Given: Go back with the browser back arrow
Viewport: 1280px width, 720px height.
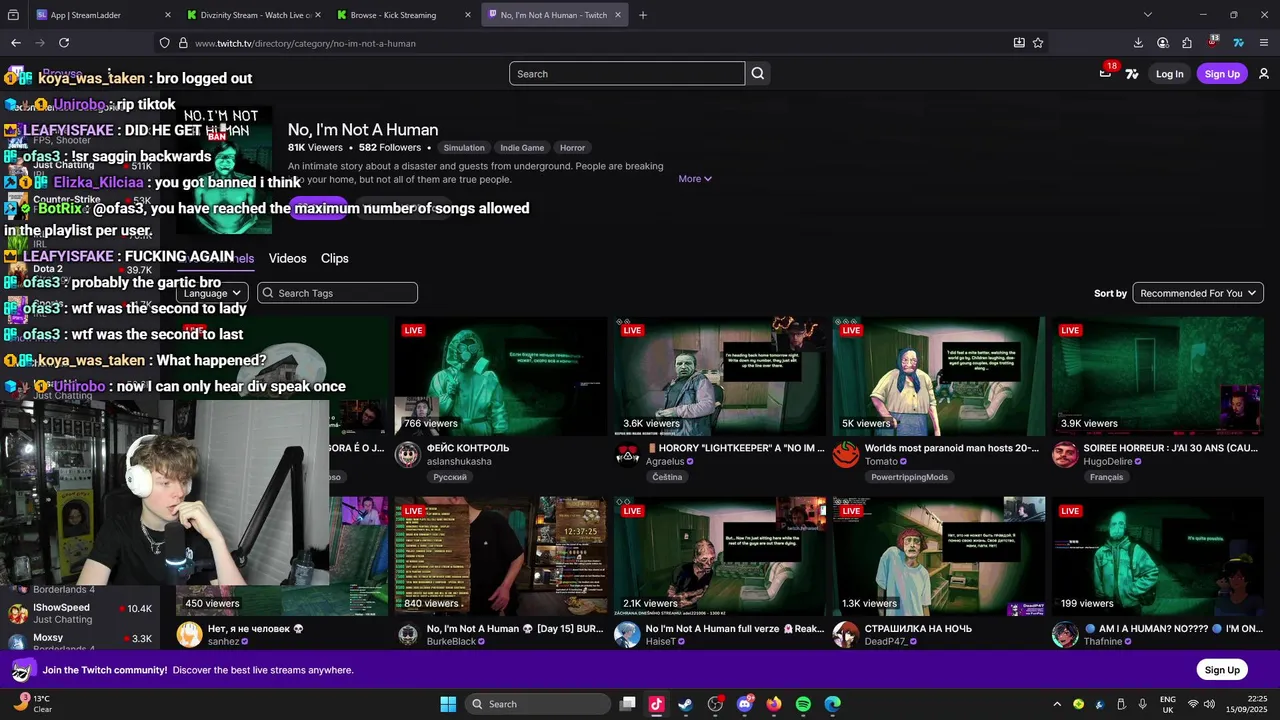Looking at the screenshot, I should [16, 43].
